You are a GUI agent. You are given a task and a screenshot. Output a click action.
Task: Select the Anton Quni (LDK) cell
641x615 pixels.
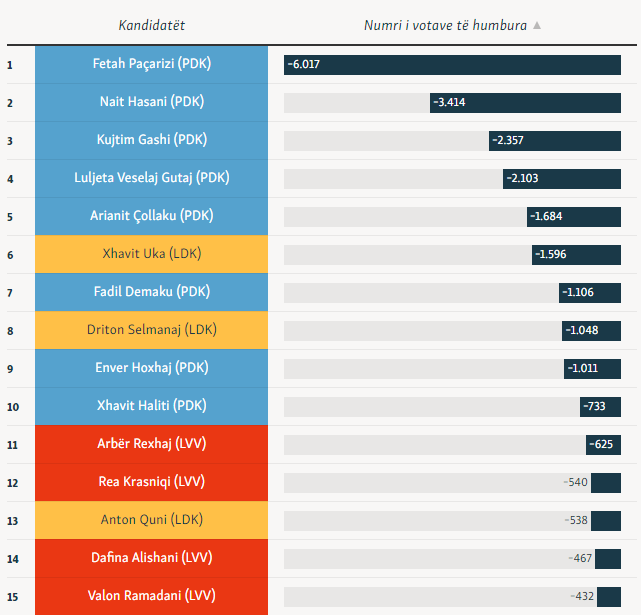(151, 520)
